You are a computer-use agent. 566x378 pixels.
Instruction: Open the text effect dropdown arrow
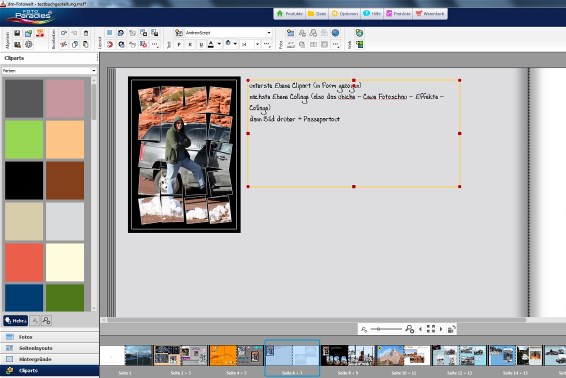click(235, 44)
